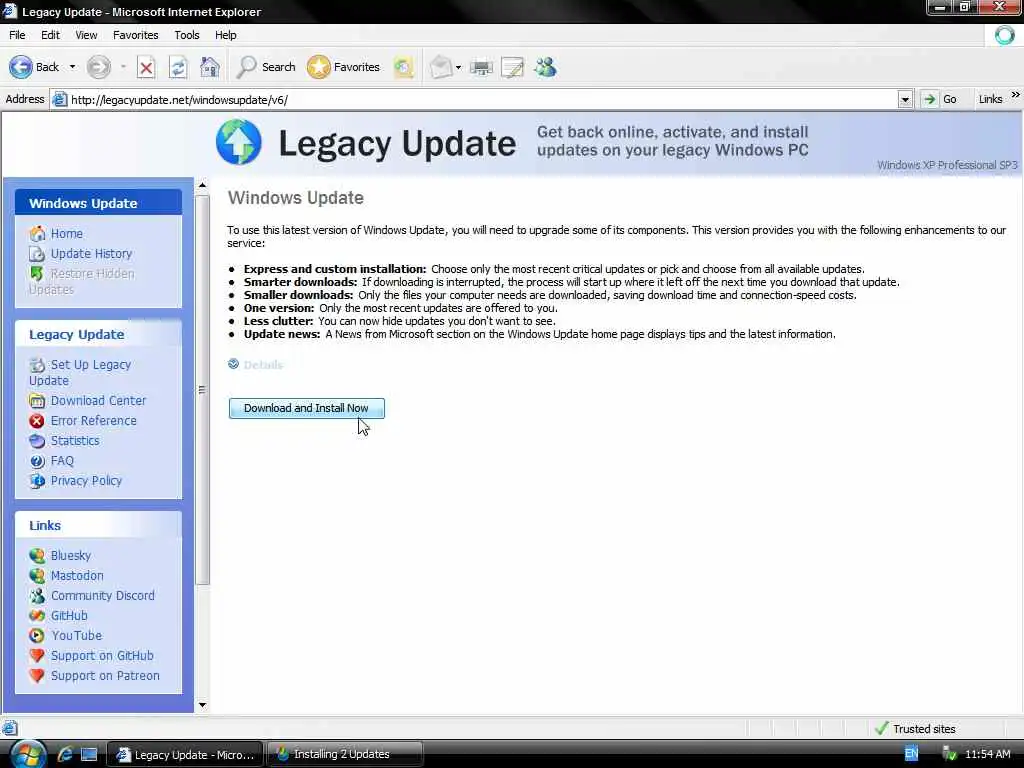The height and width of the screenshot is (768, 1024).
Task: Click the Messenger people toolbar icon
Action: tap(545, 67)
